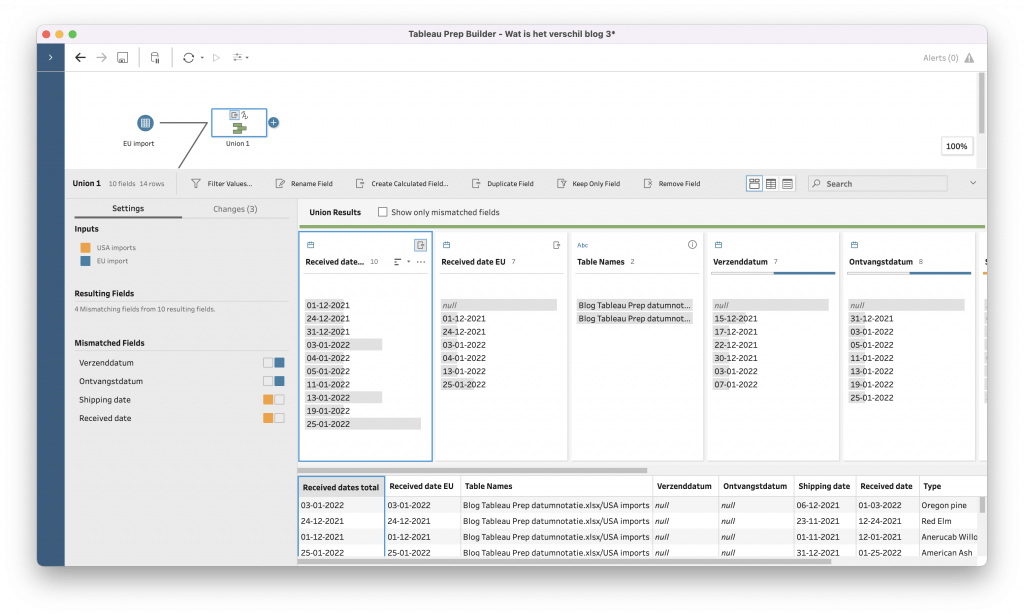Select the EU import input step icon
Screen dimensions: 1024x615
(x=145, y=123)
